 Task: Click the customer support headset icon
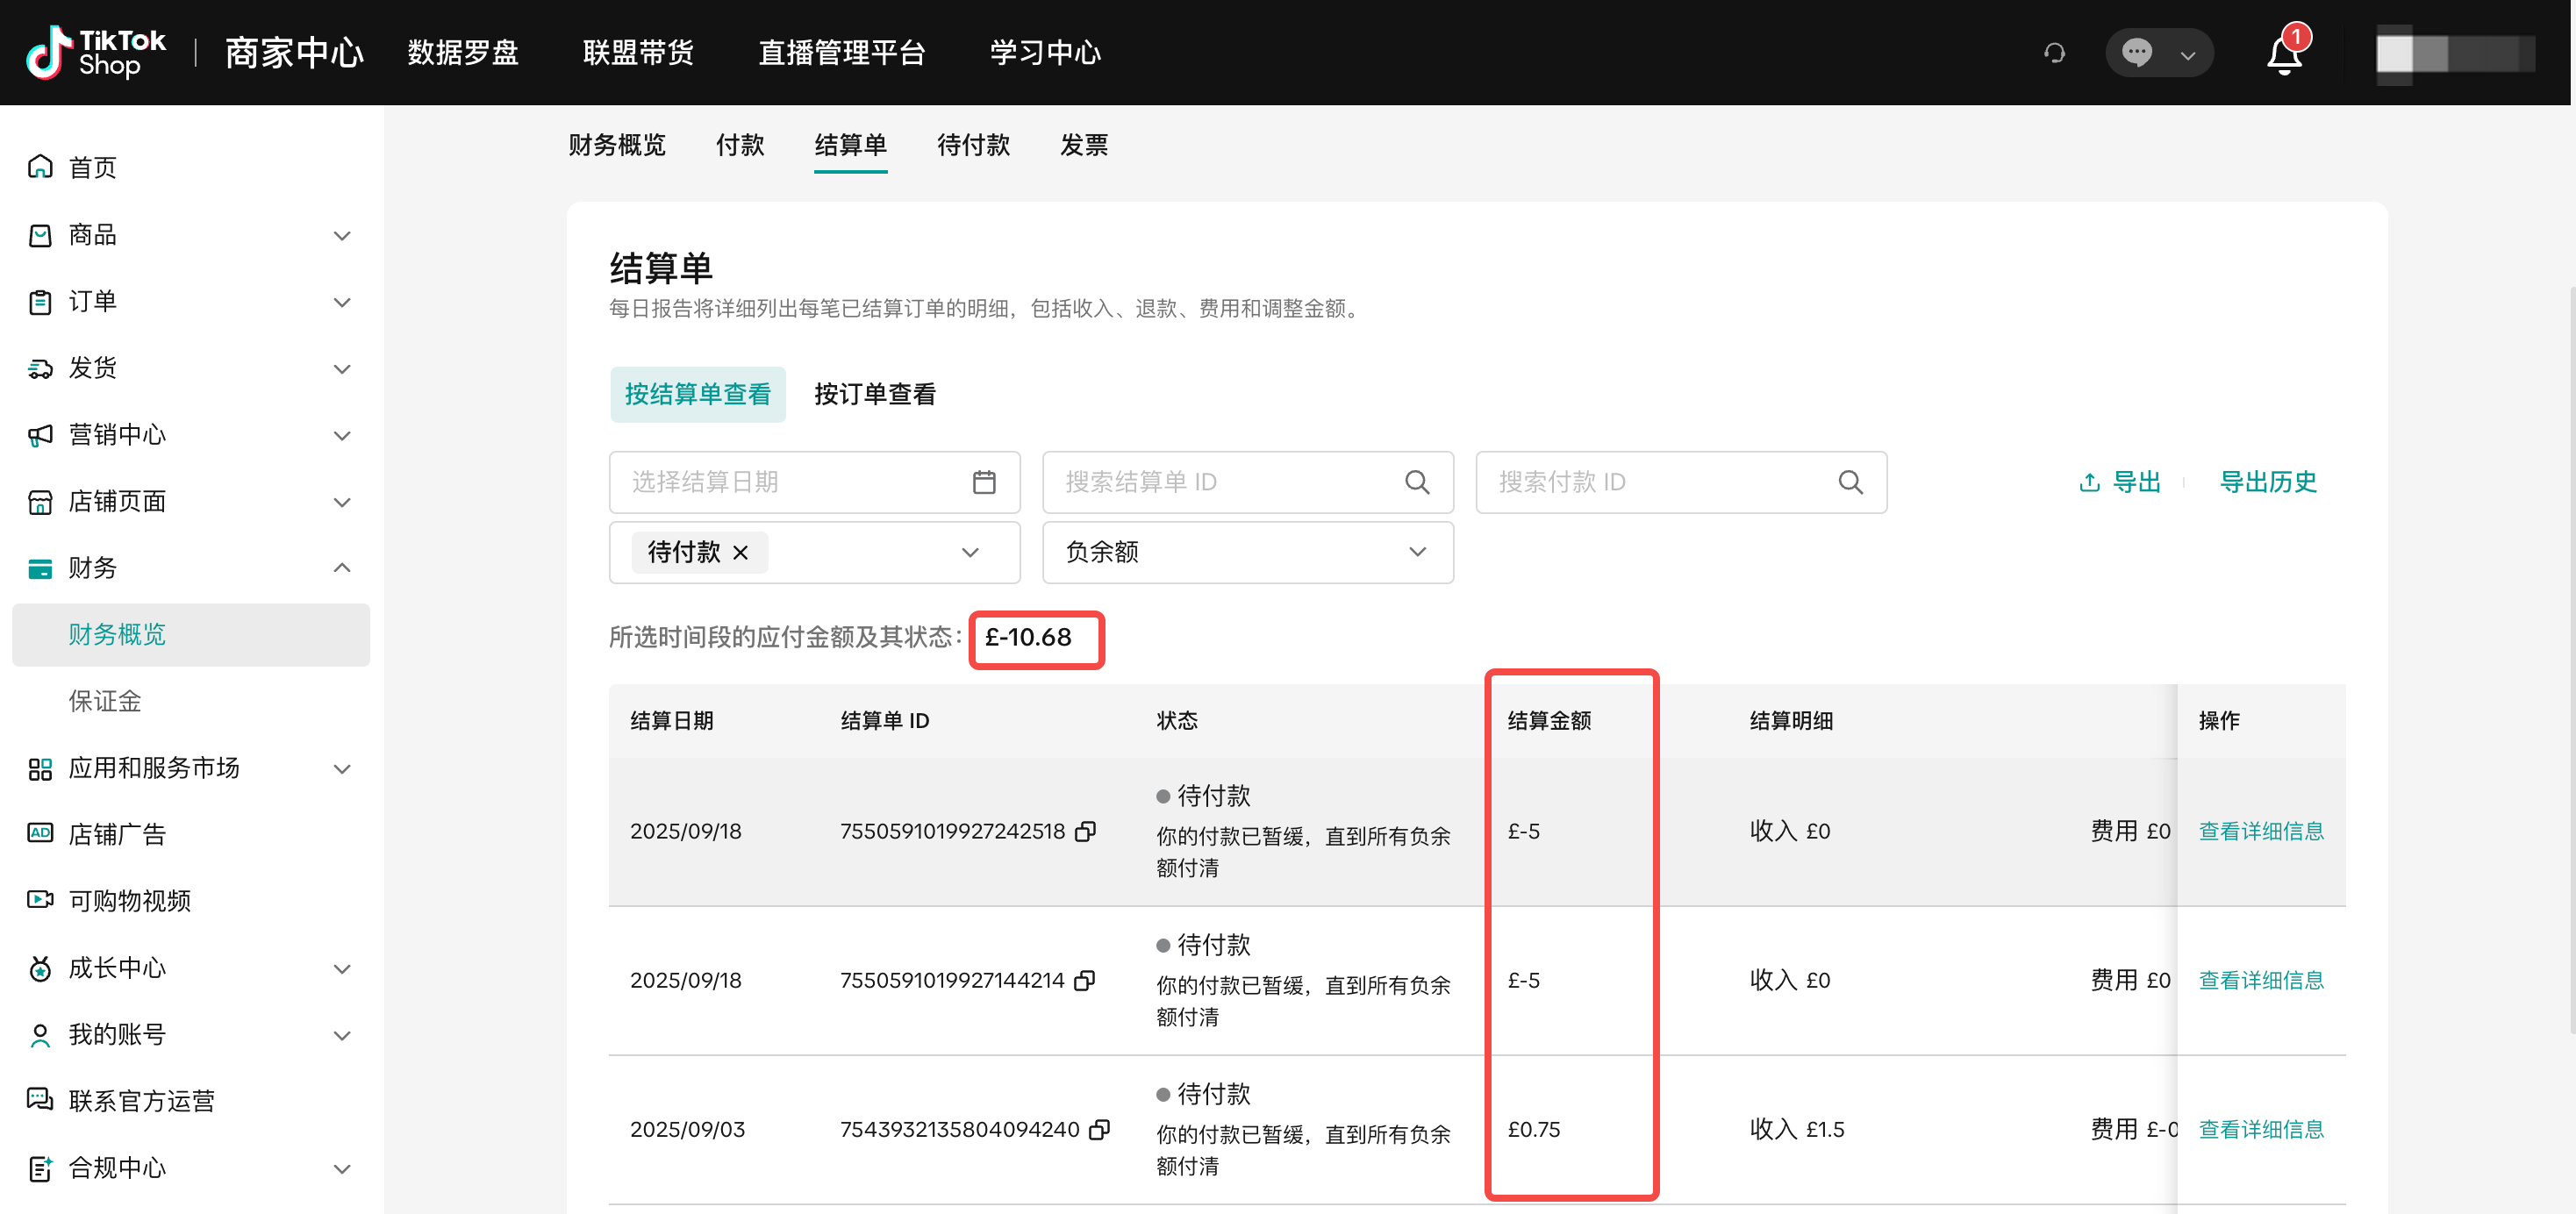pos(2054,53)
